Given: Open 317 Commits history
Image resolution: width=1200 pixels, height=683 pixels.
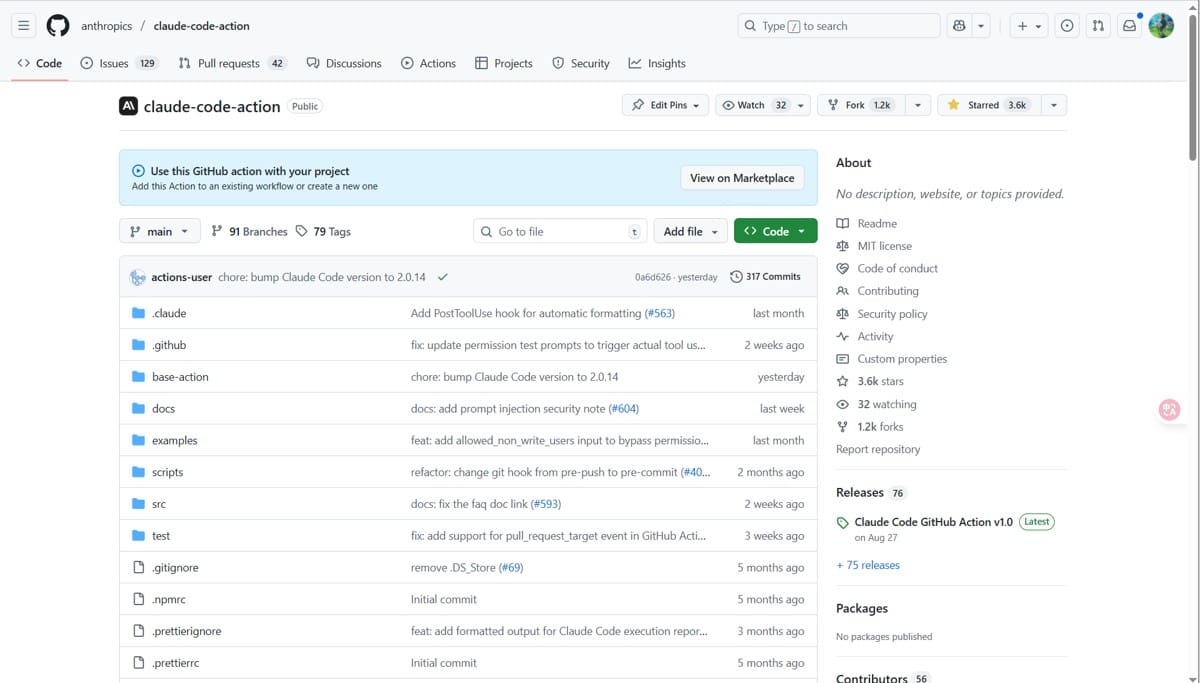Looking at the screenshot, I should pos(765,277).
